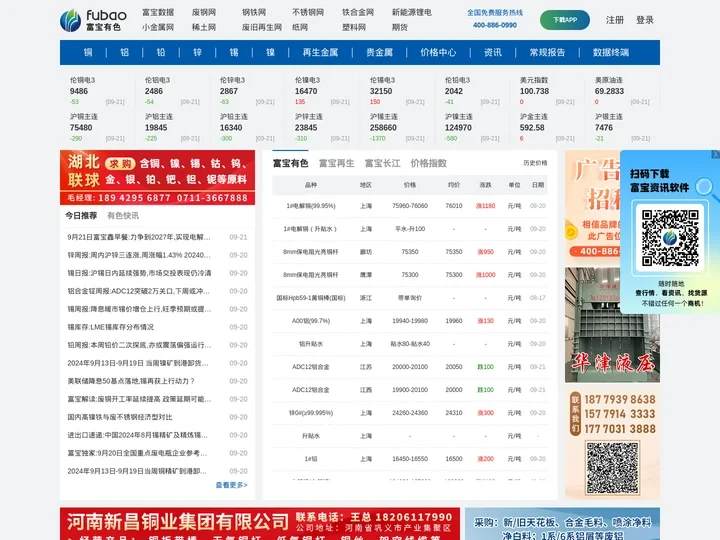
Task: Switch to the 富宝长江 price tab
Action: click(382, 163)
